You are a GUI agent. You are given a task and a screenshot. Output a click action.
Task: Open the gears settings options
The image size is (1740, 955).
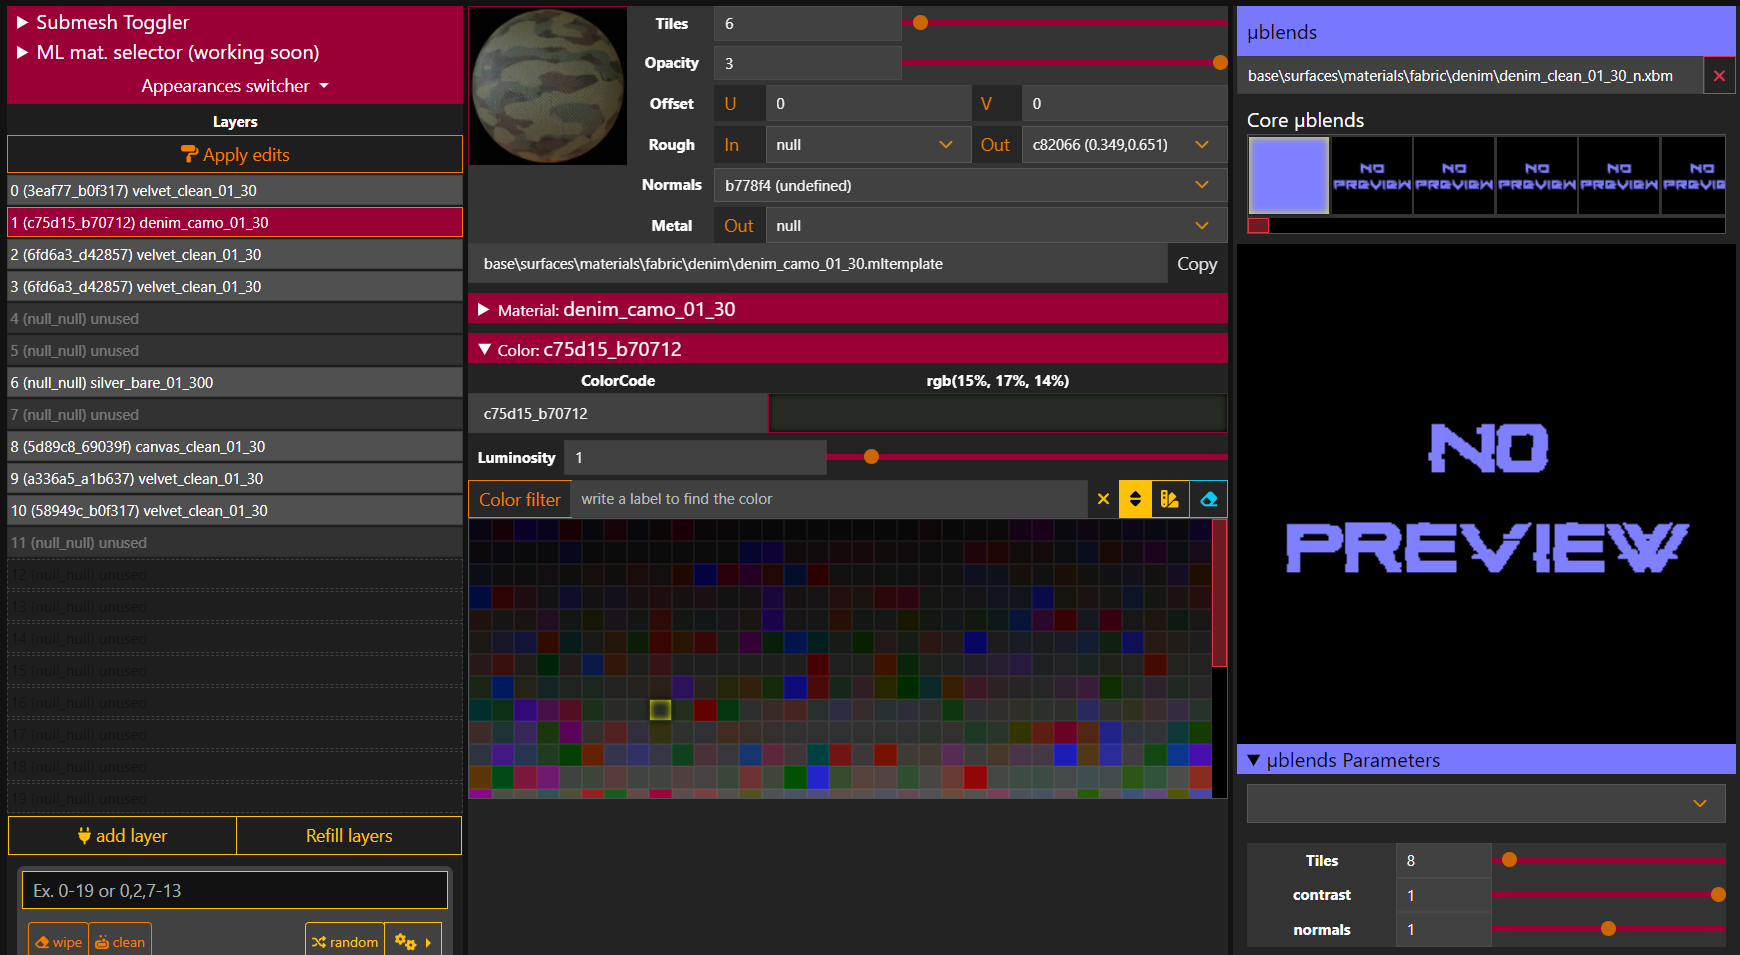coord(412,941)
